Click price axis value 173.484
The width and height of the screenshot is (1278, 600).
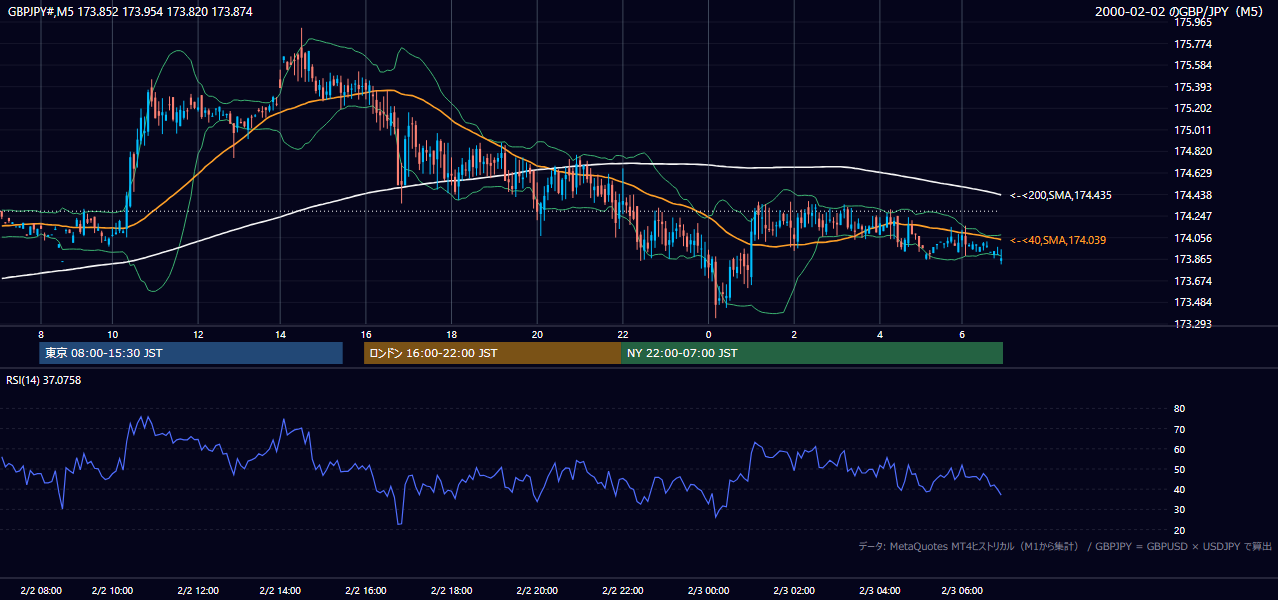coord(1193,302)
